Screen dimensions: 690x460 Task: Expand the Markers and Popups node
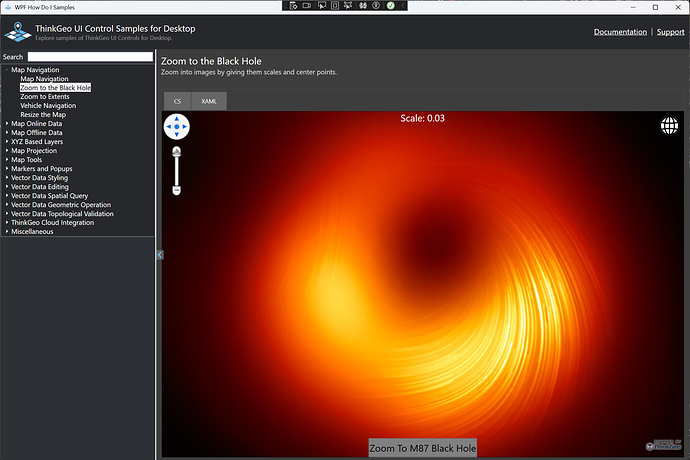coord(7,169)
